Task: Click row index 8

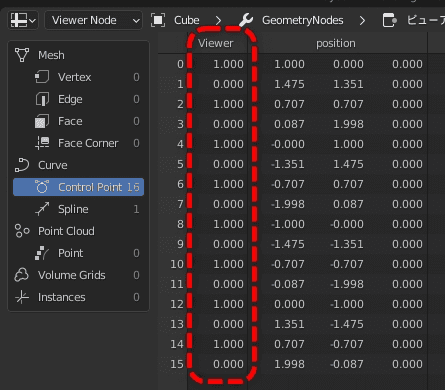Action: click(x=180, y=224)
